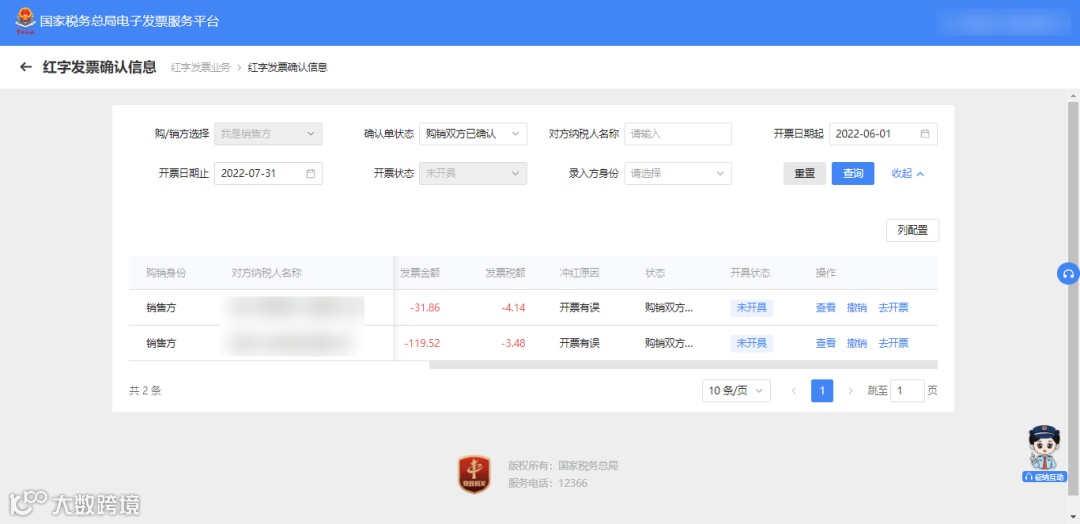1080x524 pixels.
Task: Click the back arrow beside 红字发票确认信息
Action: coord(26,67)
